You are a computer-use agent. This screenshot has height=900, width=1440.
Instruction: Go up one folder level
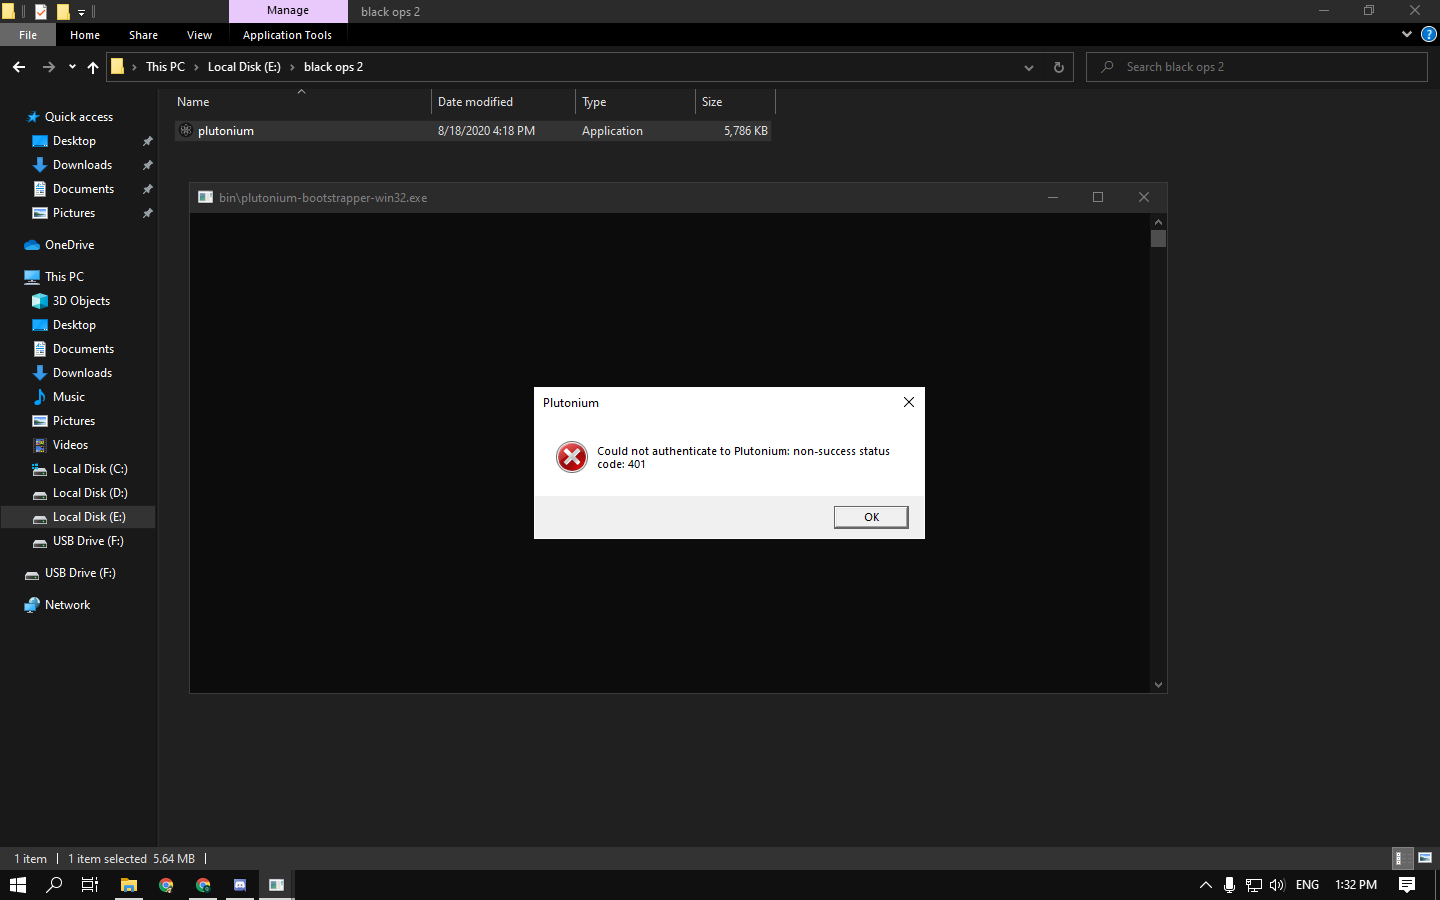pos(93,67)
